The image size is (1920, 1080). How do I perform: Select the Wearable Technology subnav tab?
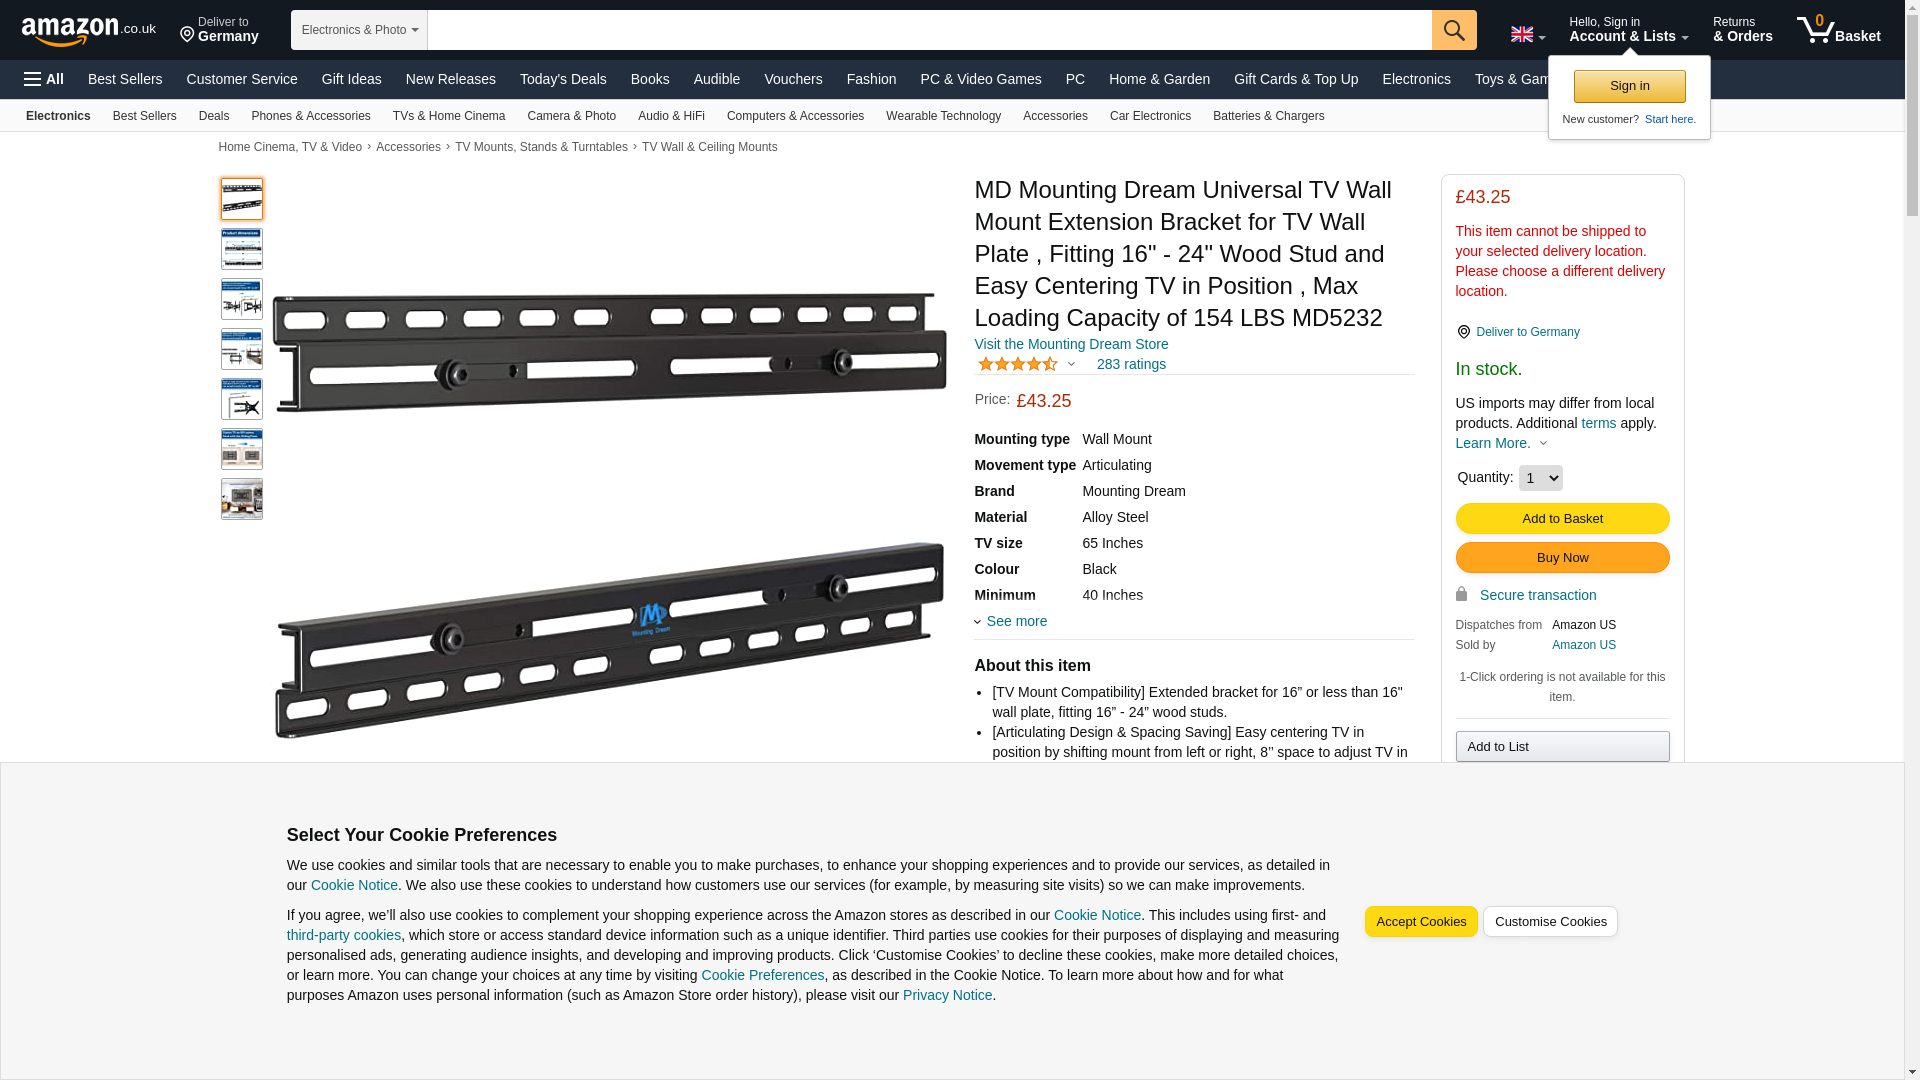pos(943,116)
